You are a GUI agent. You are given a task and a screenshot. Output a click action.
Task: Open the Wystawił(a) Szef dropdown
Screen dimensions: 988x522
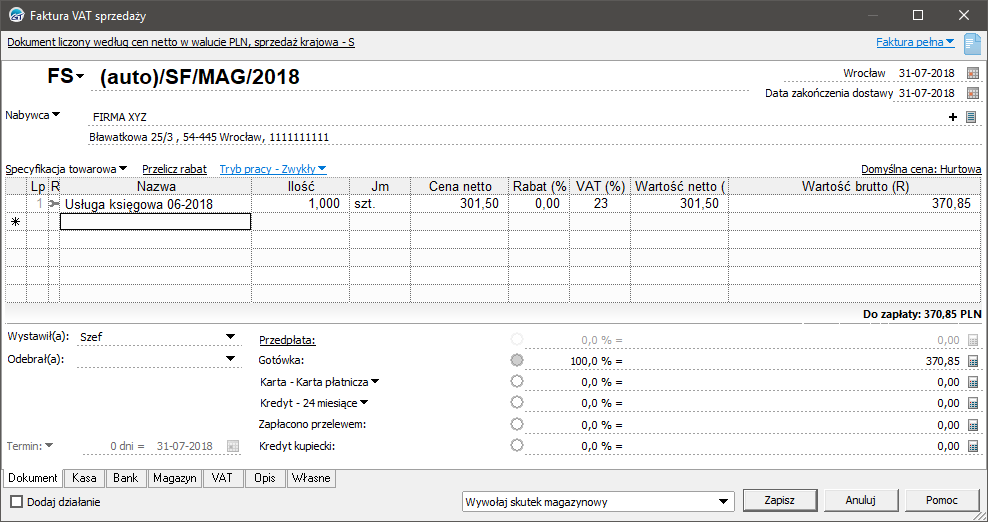pos(230,337)
